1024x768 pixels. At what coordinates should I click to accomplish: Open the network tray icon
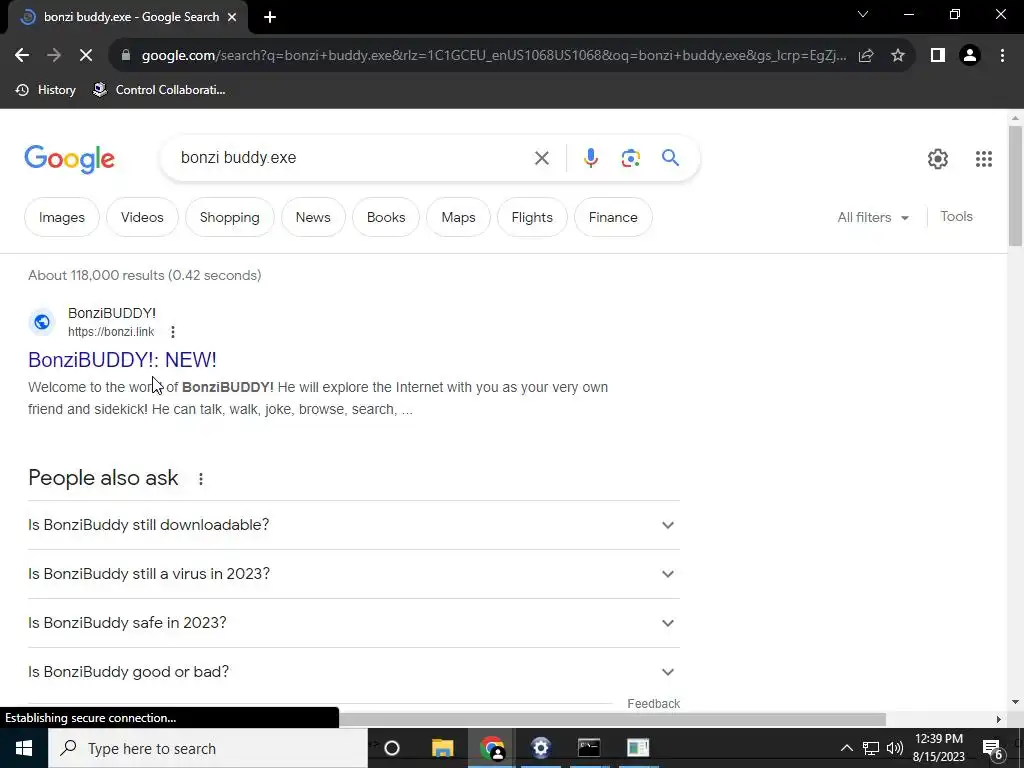coord(871,748)
